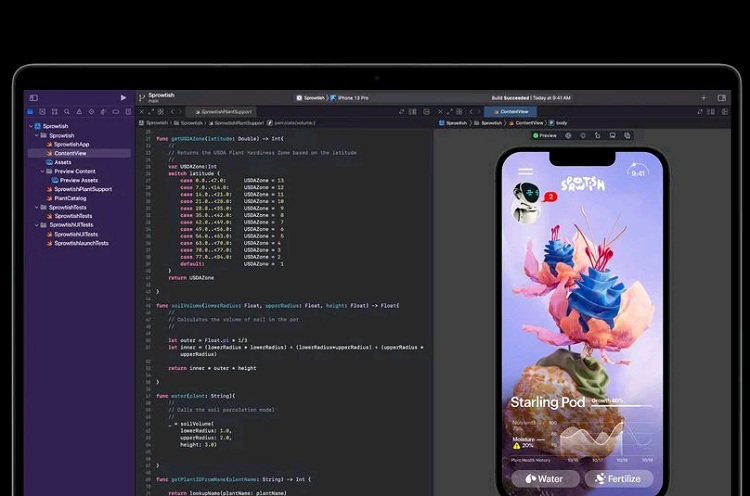
Task: Go back in left editor history
Action: click(x=172, y=112)
